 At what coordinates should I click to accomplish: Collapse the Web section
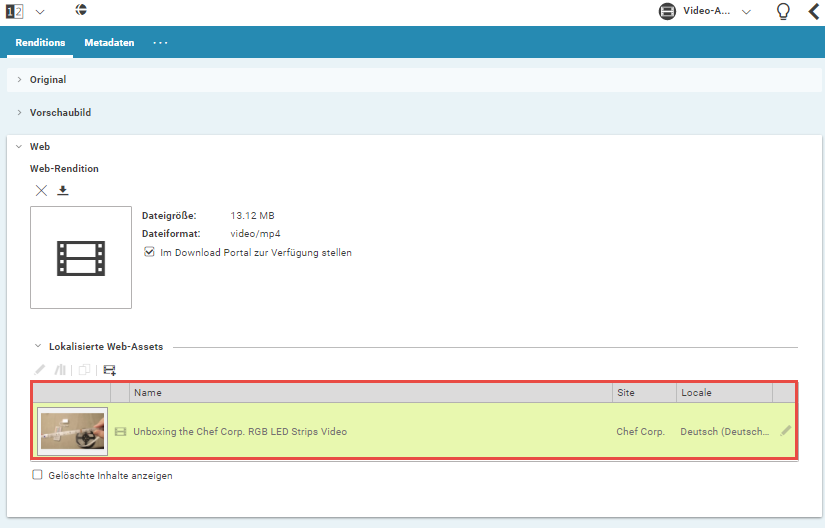tap(19, 147)
